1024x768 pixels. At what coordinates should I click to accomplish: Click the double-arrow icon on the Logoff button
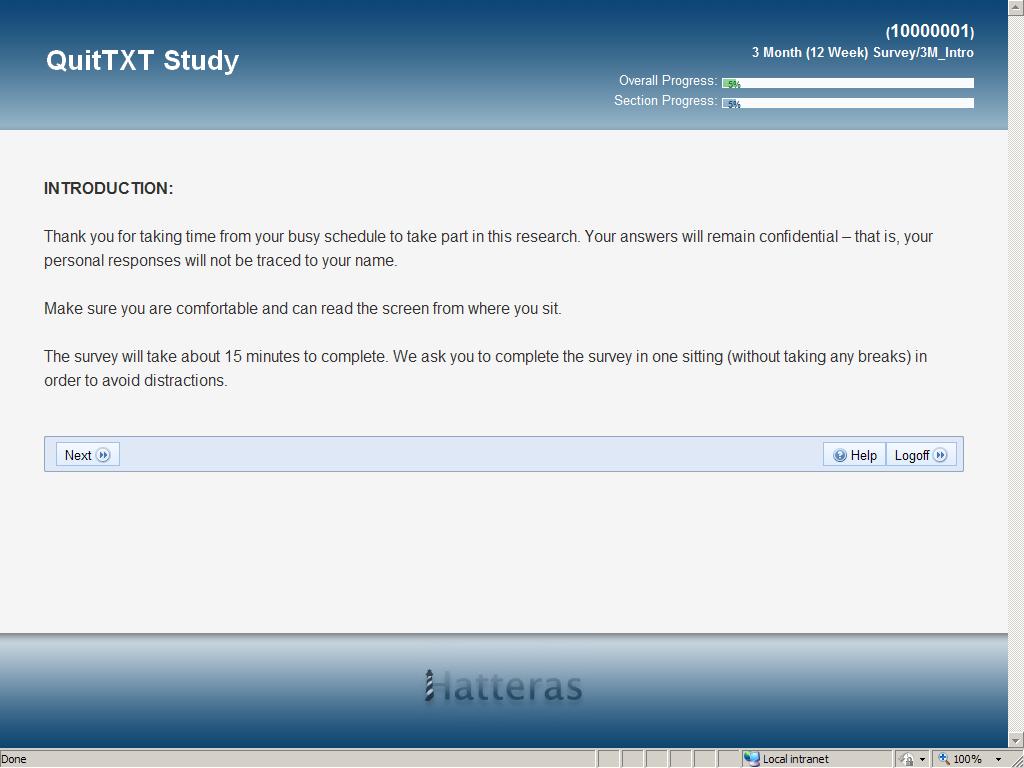tap(940, 455)
